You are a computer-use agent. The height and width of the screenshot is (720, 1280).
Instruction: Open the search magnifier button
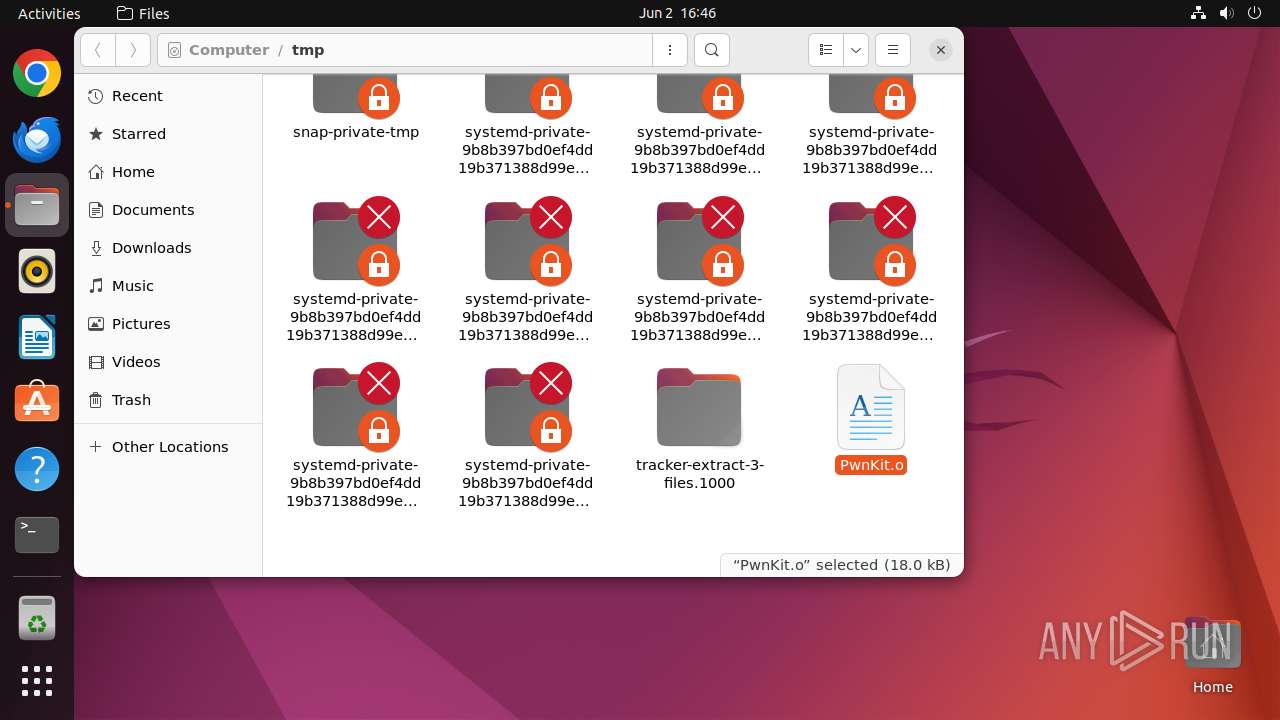coord(712,50)
